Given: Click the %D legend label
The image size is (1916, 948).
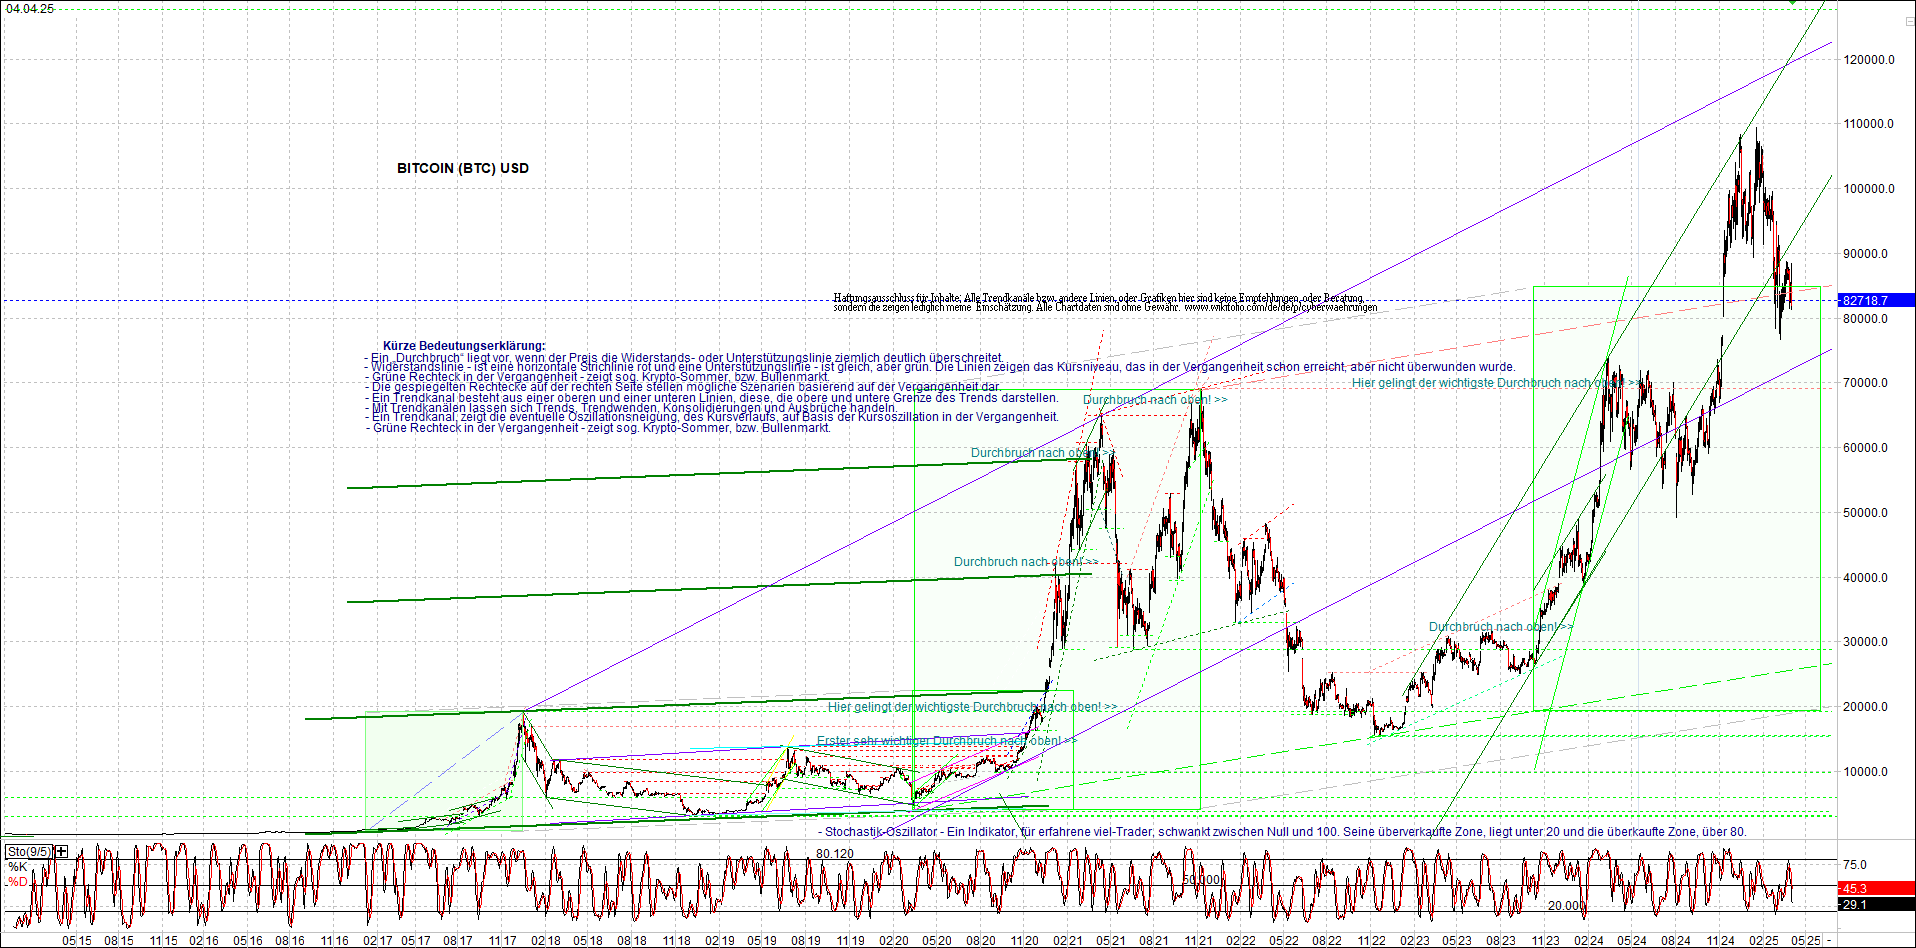Looking at the screenshot, I should pos(17,882).
